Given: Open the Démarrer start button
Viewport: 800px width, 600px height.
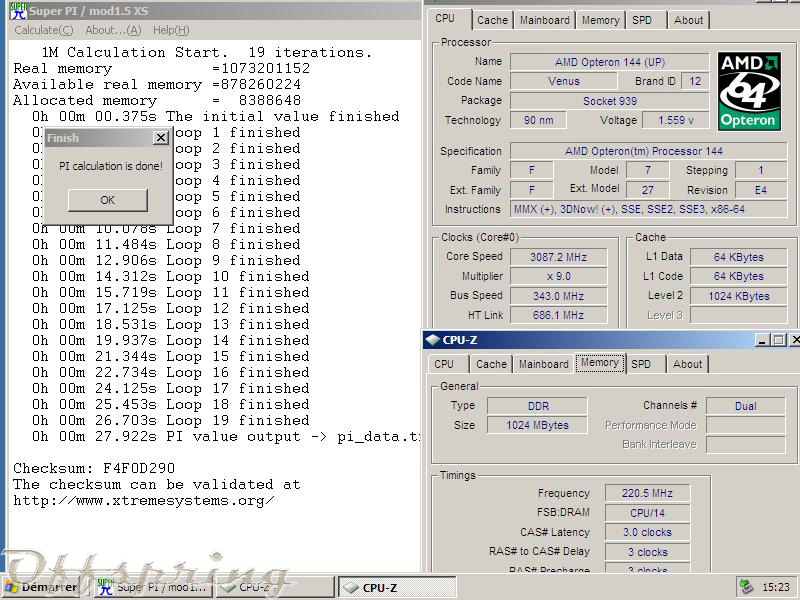Looking at the screenshot, I should pos(41,587).
